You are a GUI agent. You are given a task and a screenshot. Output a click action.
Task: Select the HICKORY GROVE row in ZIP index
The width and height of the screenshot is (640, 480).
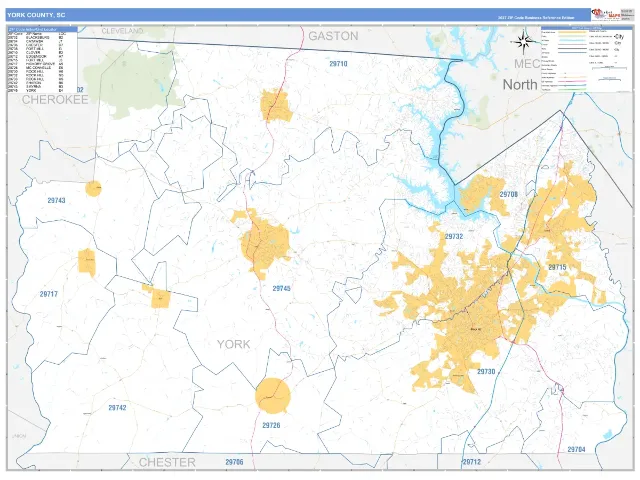click(x=36, y=64)
